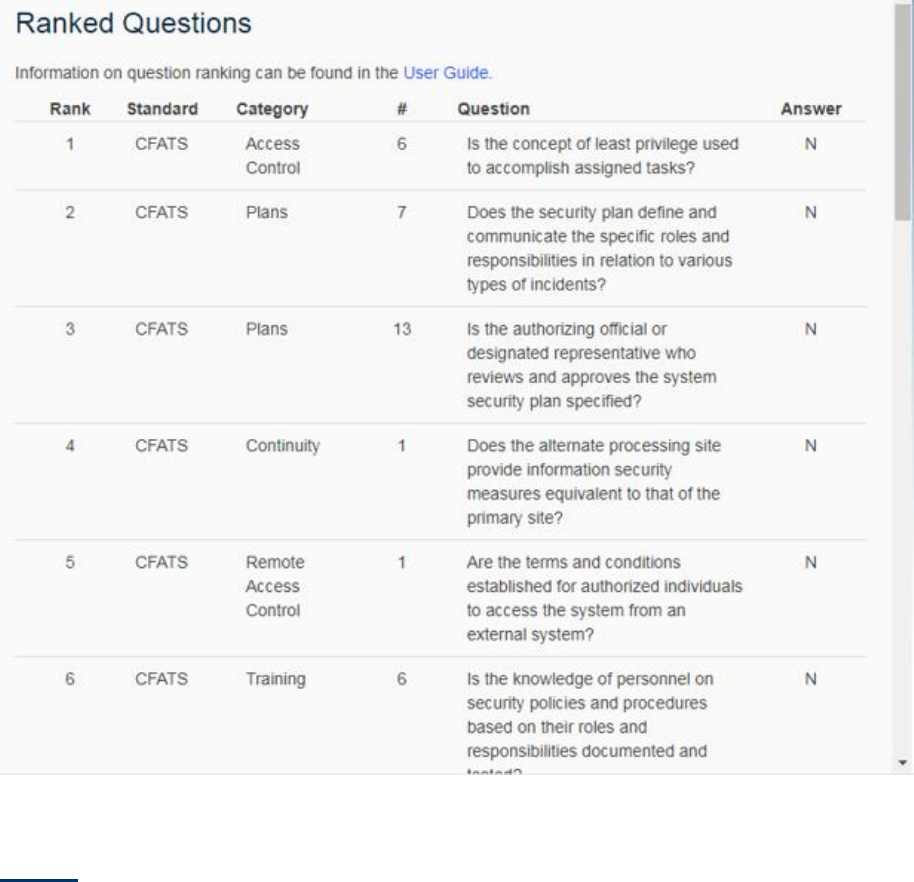Click the Access Control category cell
Screen dimensions: 914x882
273,156
